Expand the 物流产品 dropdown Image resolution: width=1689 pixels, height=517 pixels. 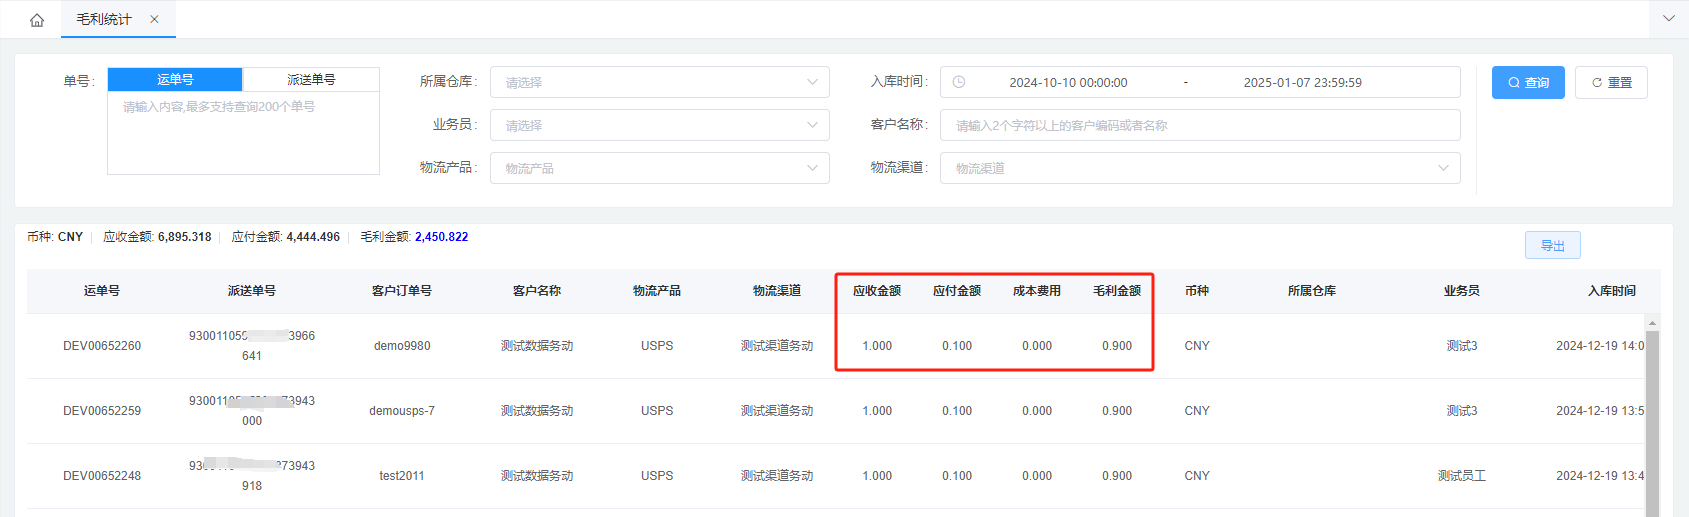pyautogui.click(x=659, y=168)
